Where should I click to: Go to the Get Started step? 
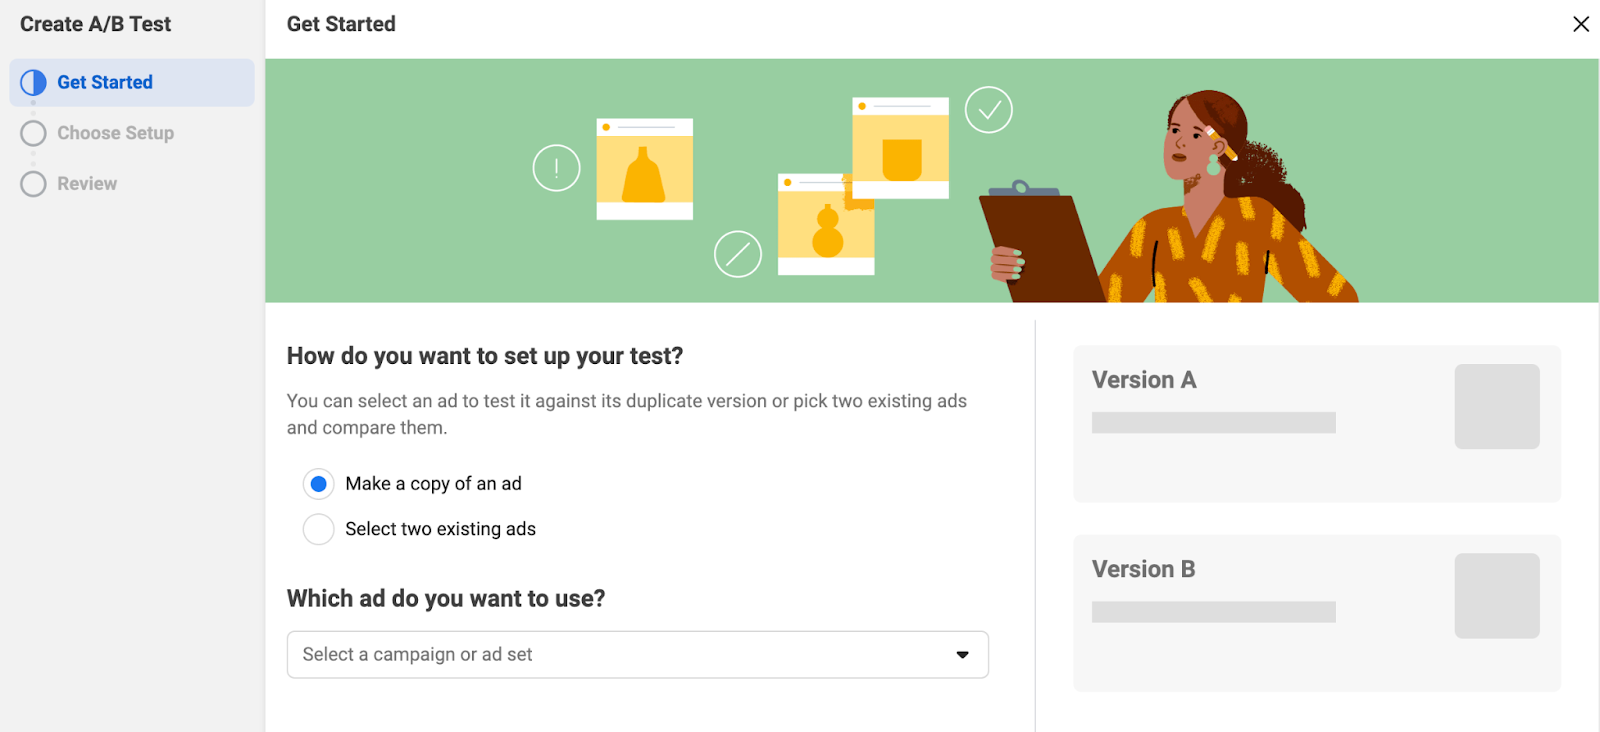pos(105,82)
